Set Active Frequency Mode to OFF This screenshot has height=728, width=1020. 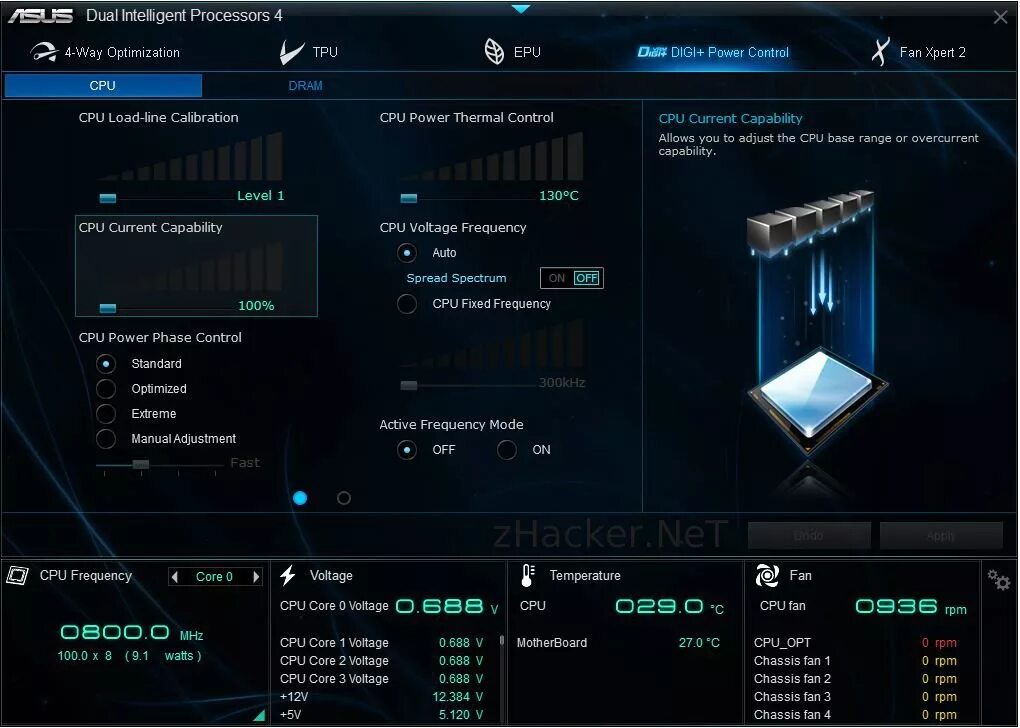coord(407,450)
